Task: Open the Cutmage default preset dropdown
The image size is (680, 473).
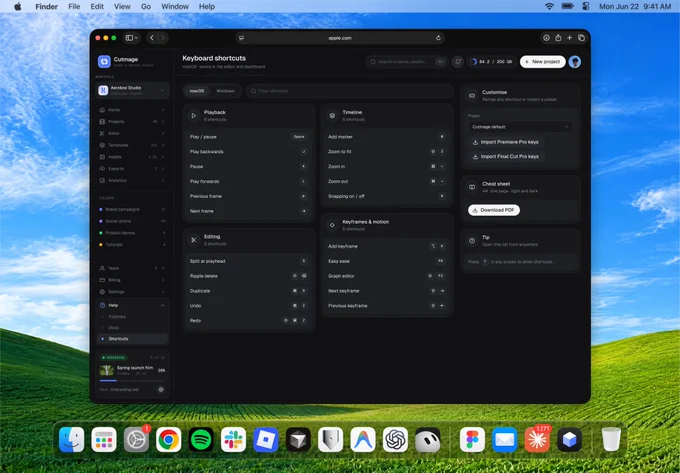Action: click(520, 127)
